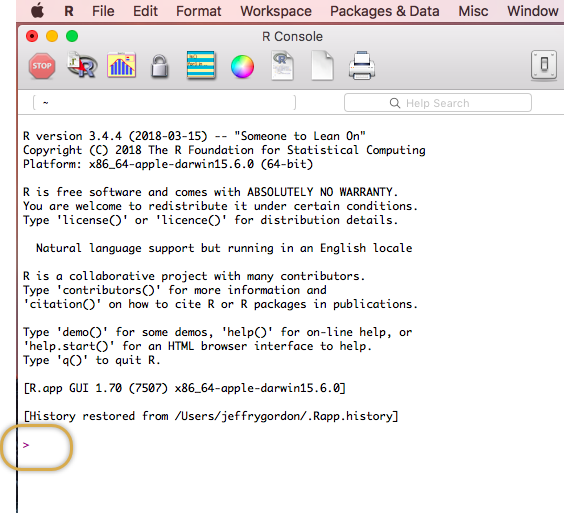Click the source script R icon

(82, 65)
